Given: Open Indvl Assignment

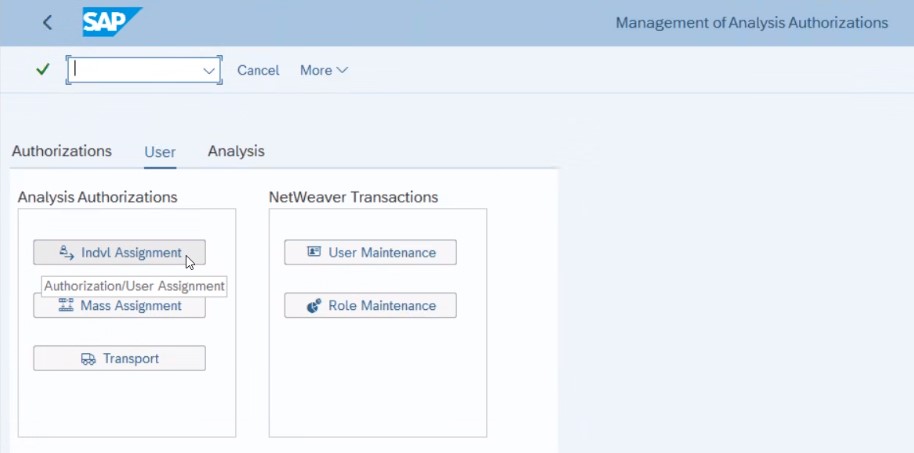Looking at the screenshot, I should 119,252.
